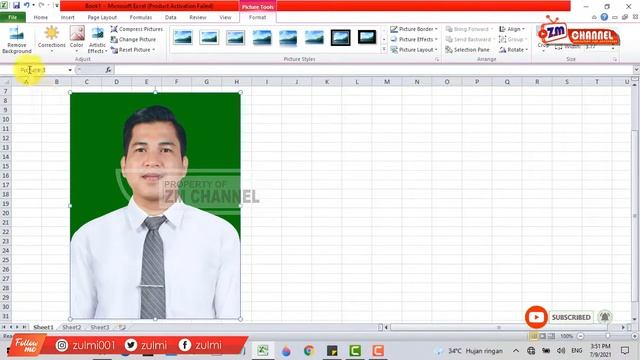Click Change Picture
Image resolution: width=640 pixels, height=360 pixels.
tap(133, 39)
